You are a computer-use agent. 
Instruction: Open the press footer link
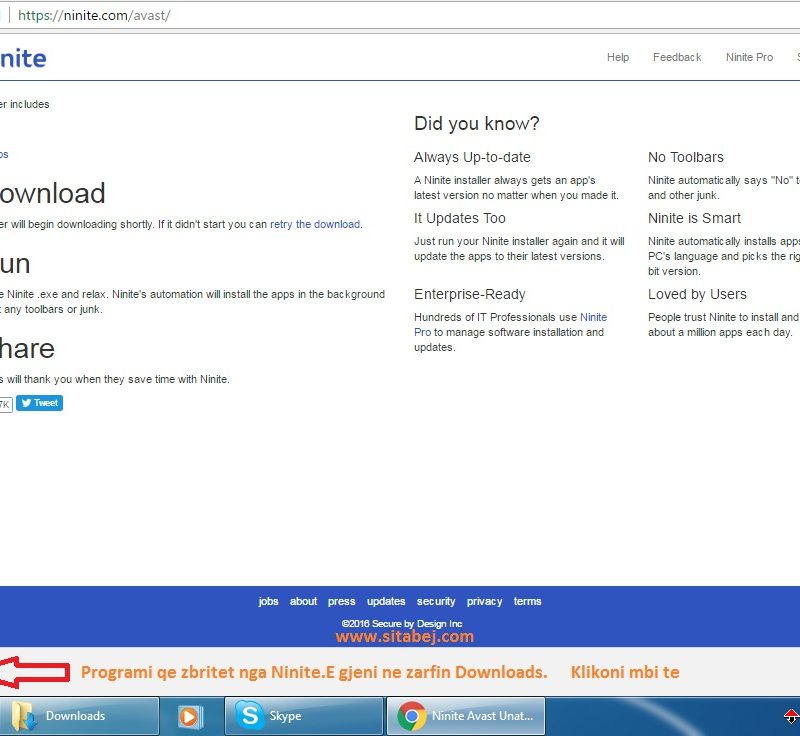342,601
